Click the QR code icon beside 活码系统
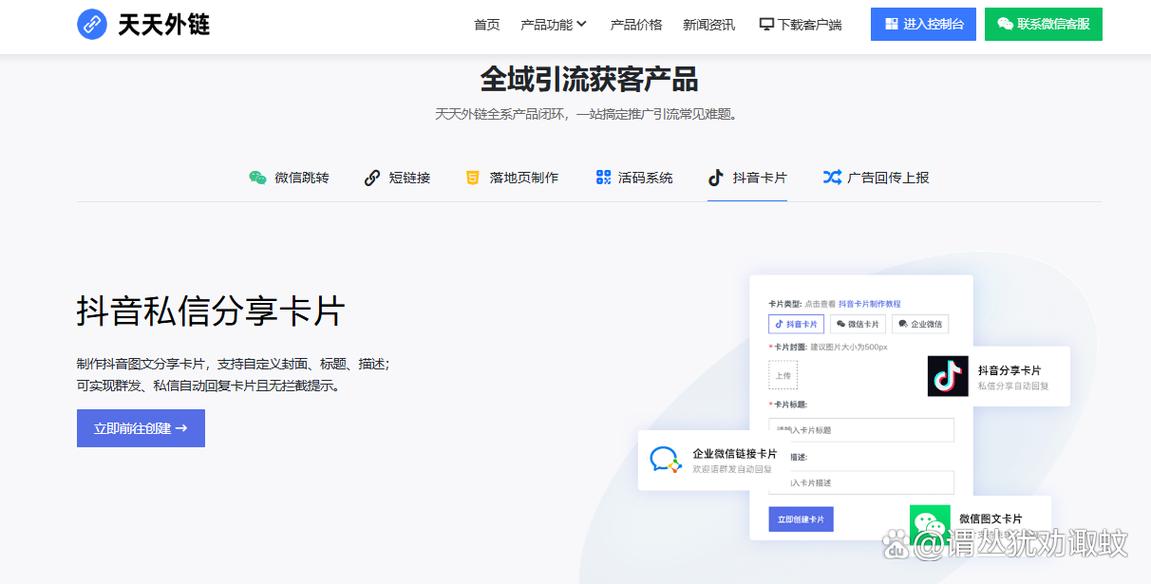The height and width of the screenshot is (584, 1151). pos(603,178)
